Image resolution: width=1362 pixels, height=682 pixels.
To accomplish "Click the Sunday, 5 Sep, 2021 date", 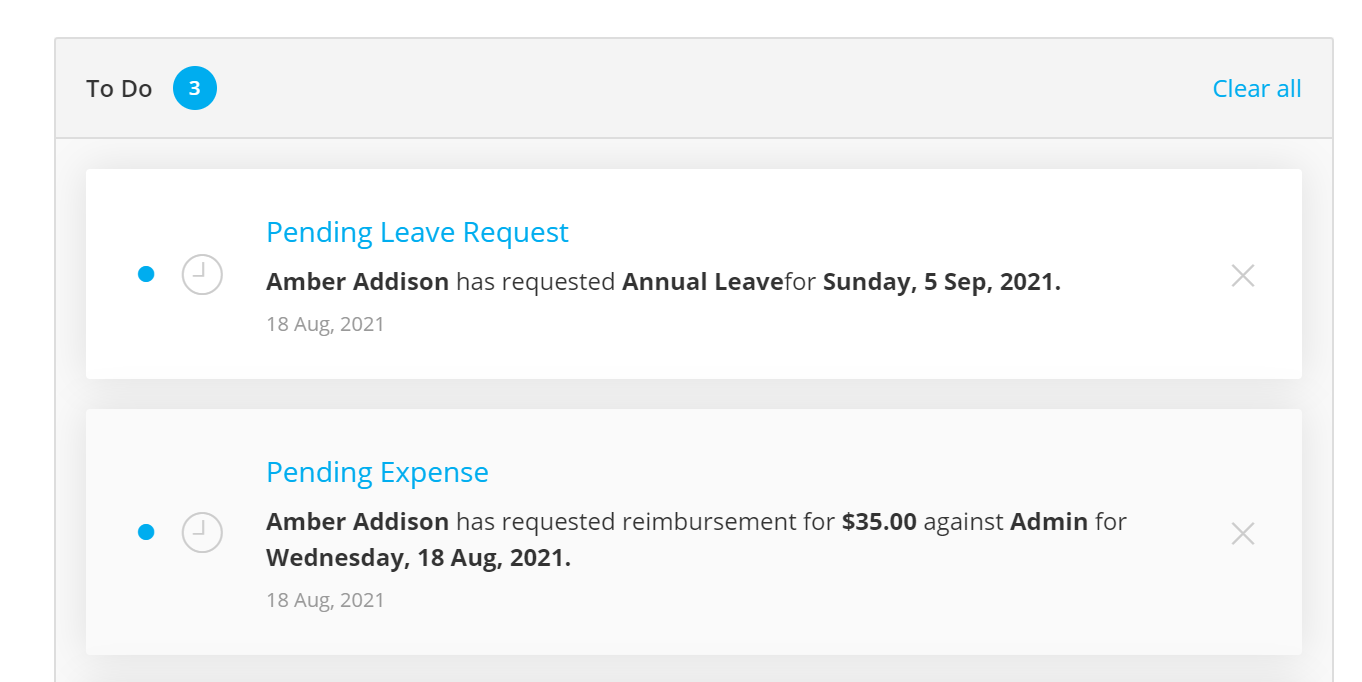I will click(x=942, y=282).
